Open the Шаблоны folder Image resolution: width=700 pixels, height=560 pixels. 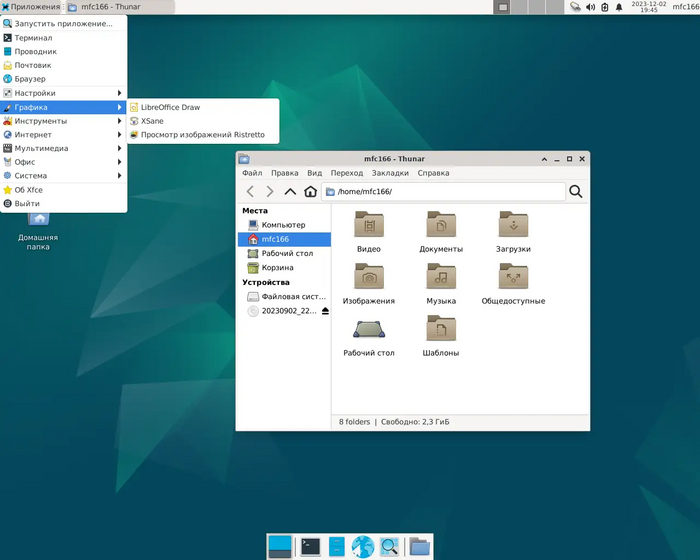click(441, 336)
